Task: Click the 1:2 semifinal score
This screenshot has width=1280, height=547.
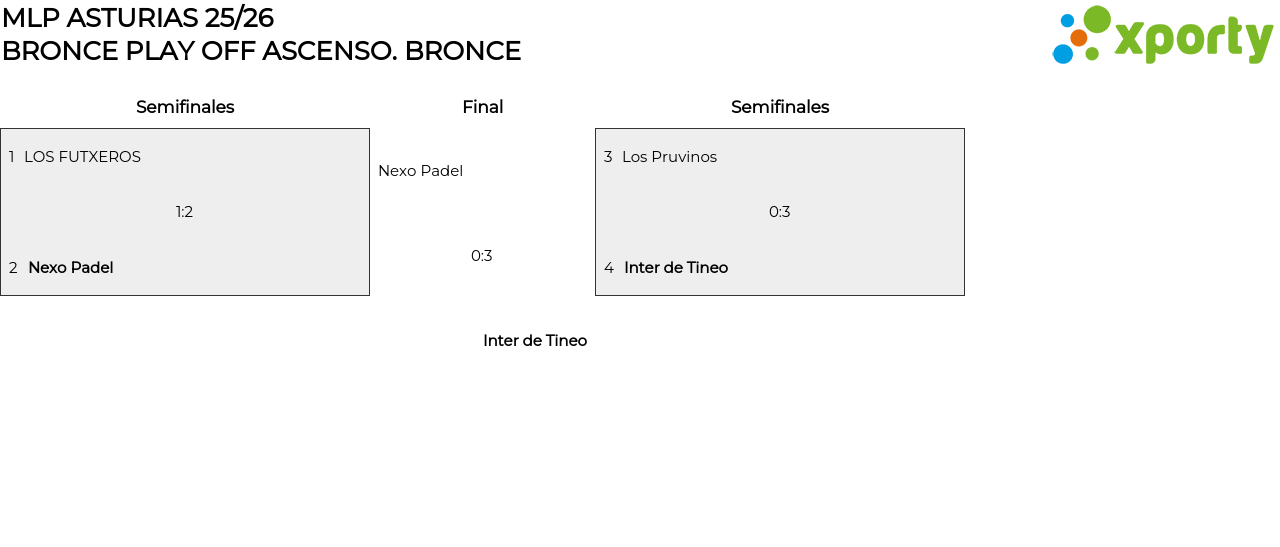Action: (184, 212)
